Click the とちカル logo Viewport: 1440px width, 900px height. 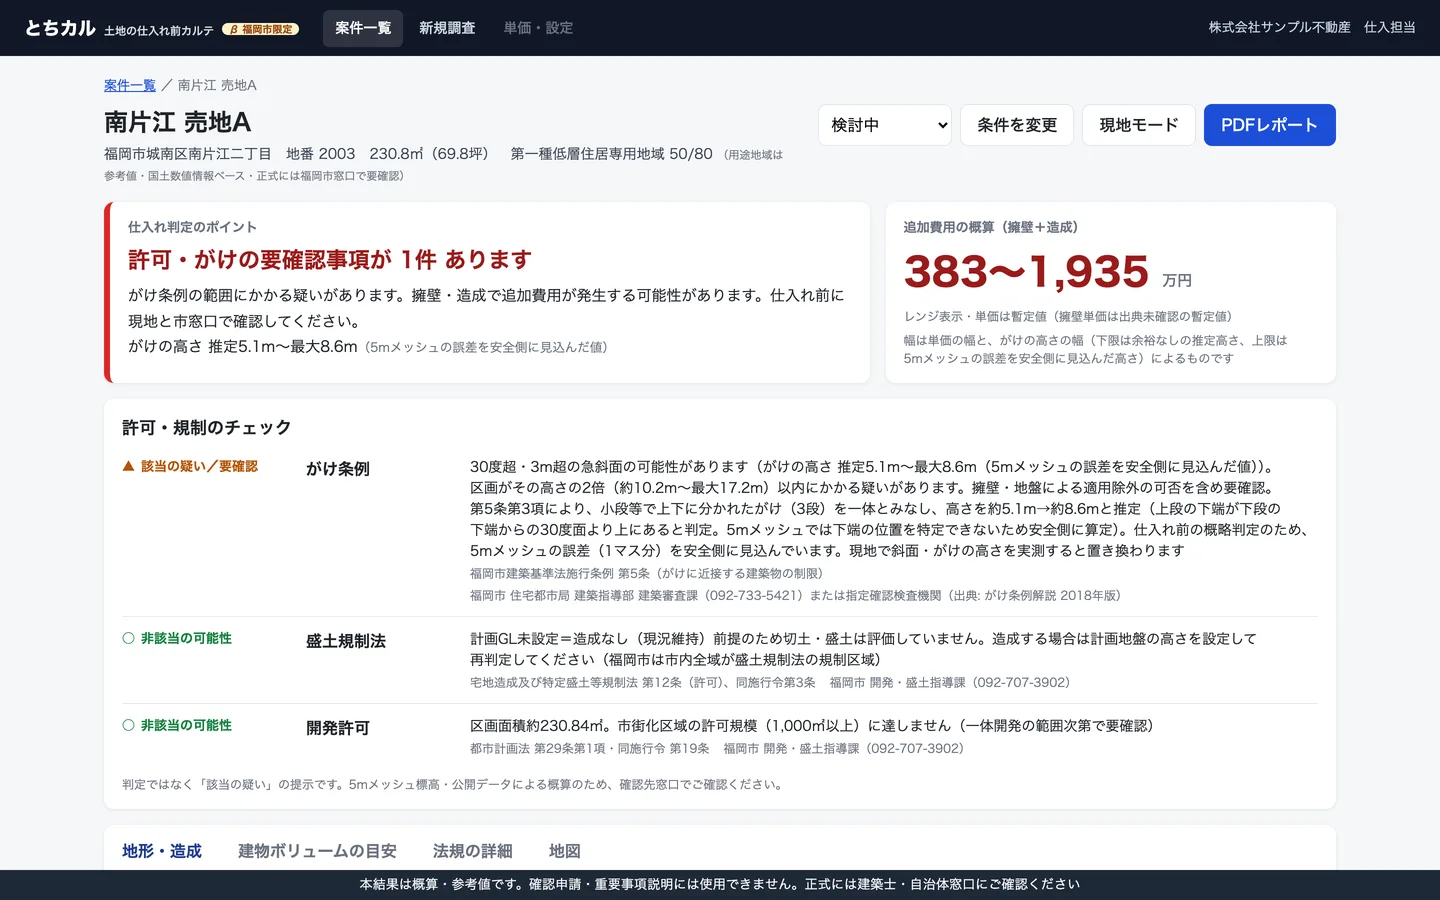click(x=60, y=28)
